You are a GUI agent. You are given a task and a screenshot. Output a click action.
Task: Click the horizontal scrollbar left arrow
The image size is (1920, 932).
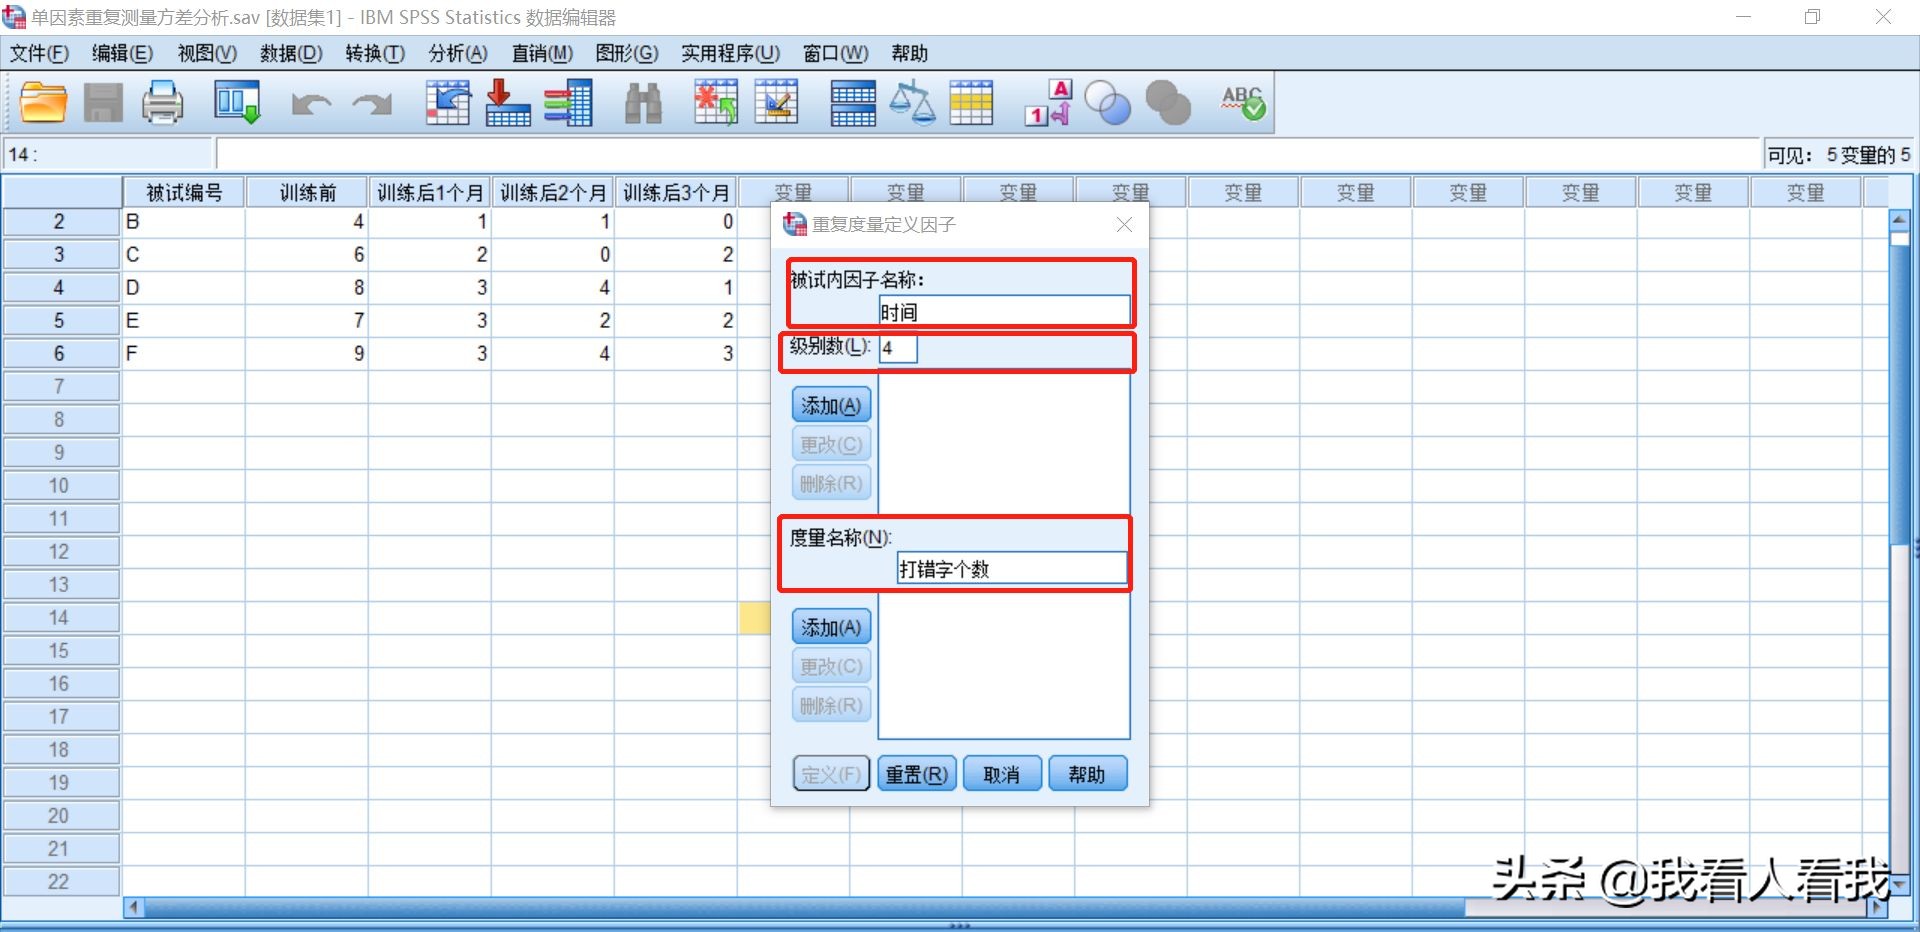tap(134, 908)
